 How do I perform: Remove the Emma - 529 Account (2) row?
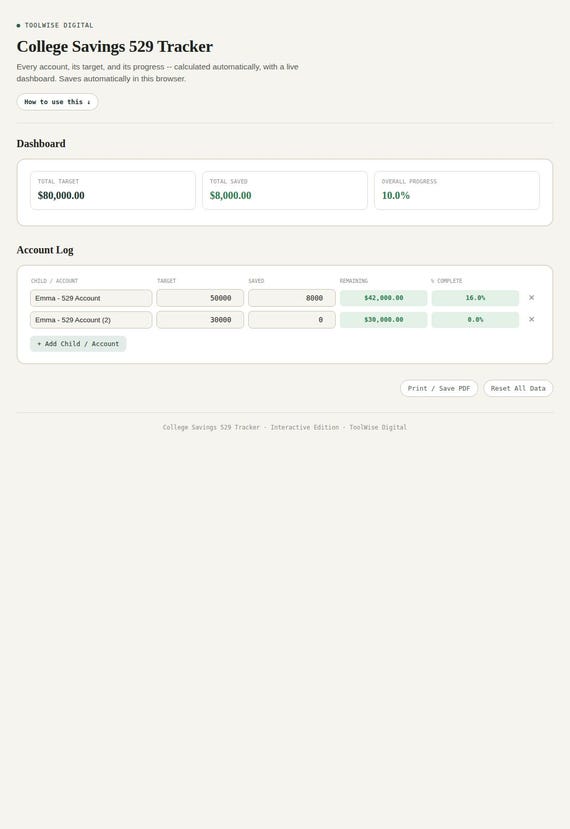point(531,319)
